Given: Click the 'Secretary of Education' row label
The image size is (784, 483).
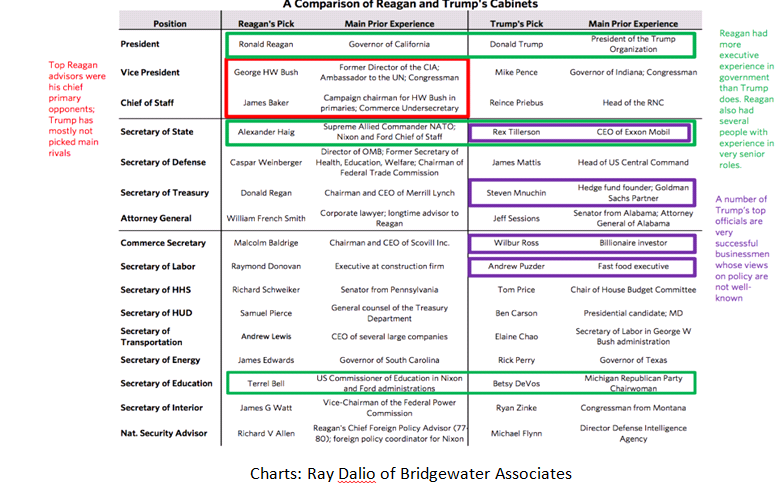Looking at the screenshot, I should pos(166,384).
